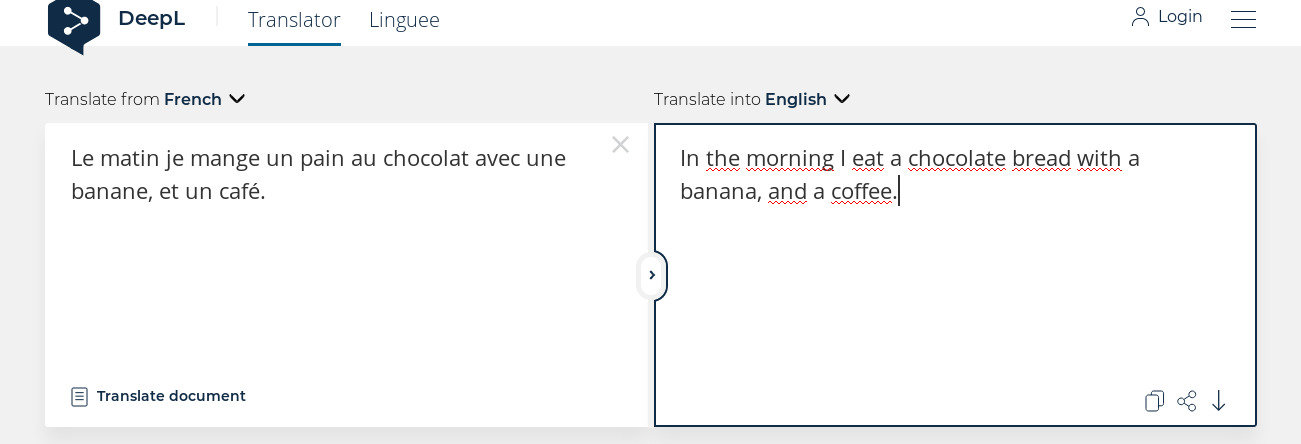The image size is (1301, 444).
Task: Expand the Translate from French dropdown
Action: (237, 99)
